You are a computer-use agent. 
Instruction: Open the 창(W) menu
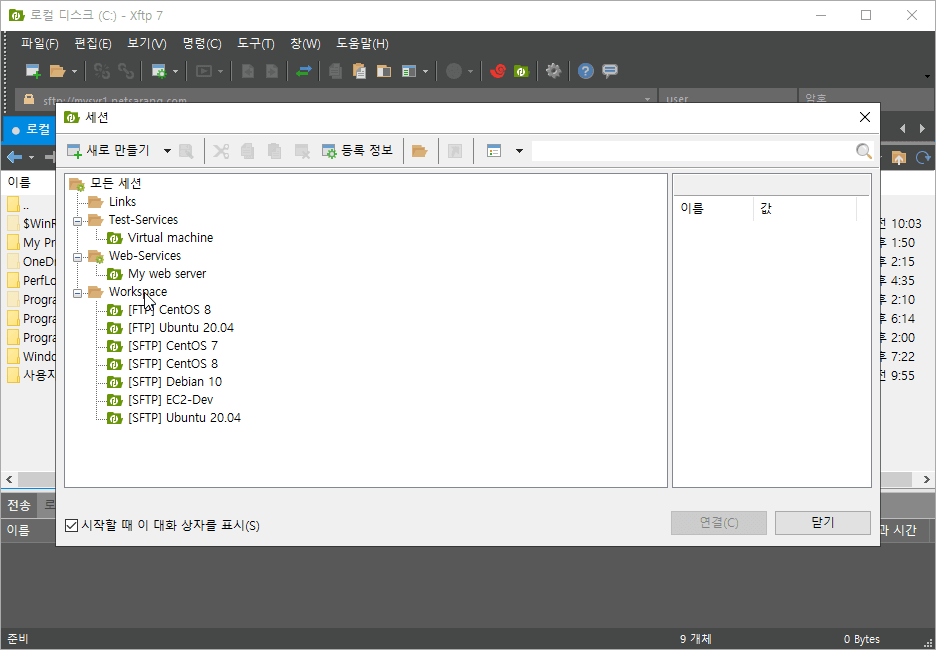pyautogui.click(x=305, y=44)
